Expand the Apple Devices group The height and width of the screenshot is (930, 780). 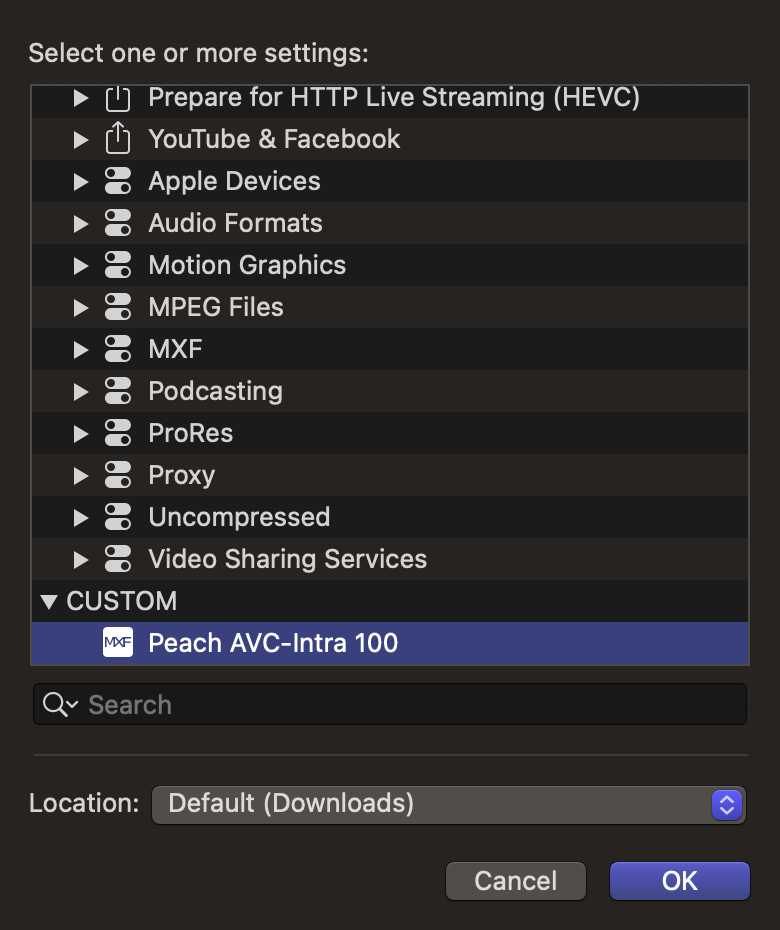click(x=81, y=182)
